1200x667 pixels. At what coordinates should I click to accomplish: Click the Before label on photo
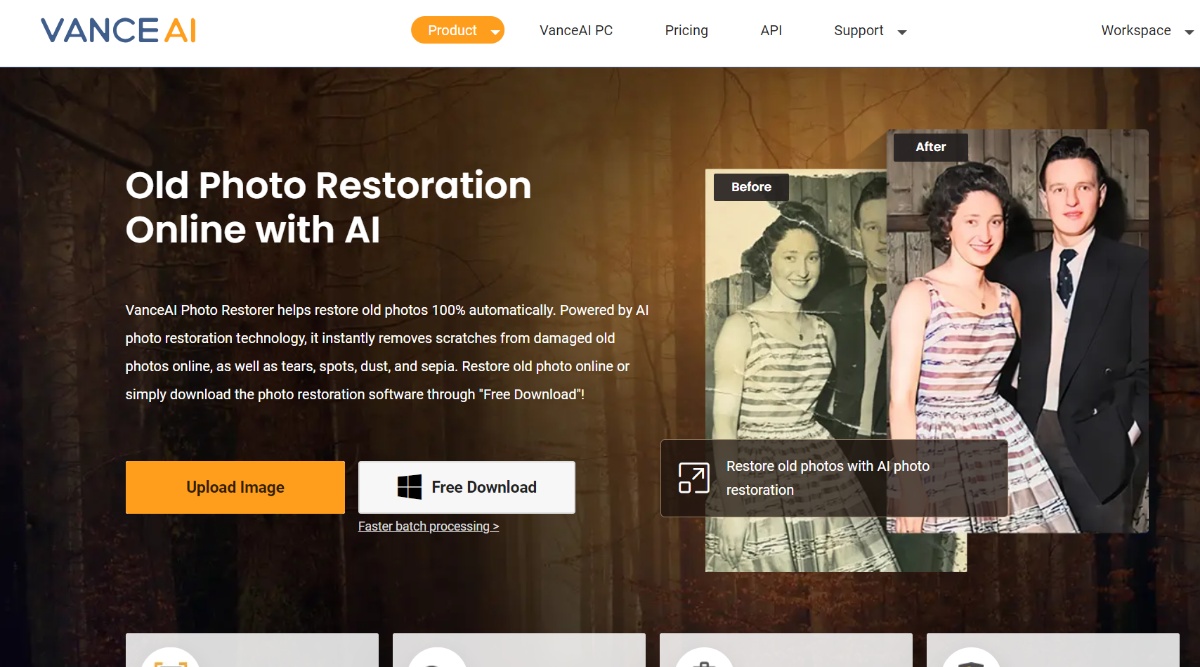751,187
